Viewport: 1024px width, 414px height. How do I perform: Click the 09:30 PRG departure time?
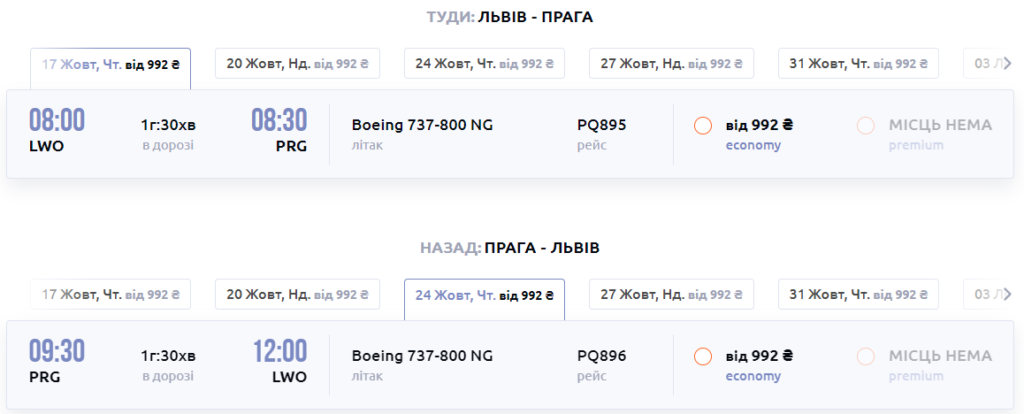(57, 351)
